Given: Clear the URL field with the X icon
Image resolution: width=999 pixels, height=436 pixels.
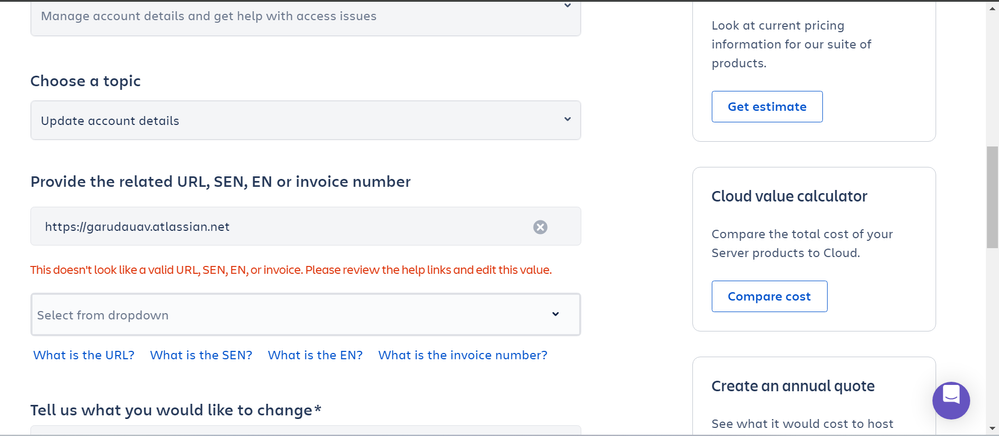Looking at the screenshot, I should tap(540, 227).
